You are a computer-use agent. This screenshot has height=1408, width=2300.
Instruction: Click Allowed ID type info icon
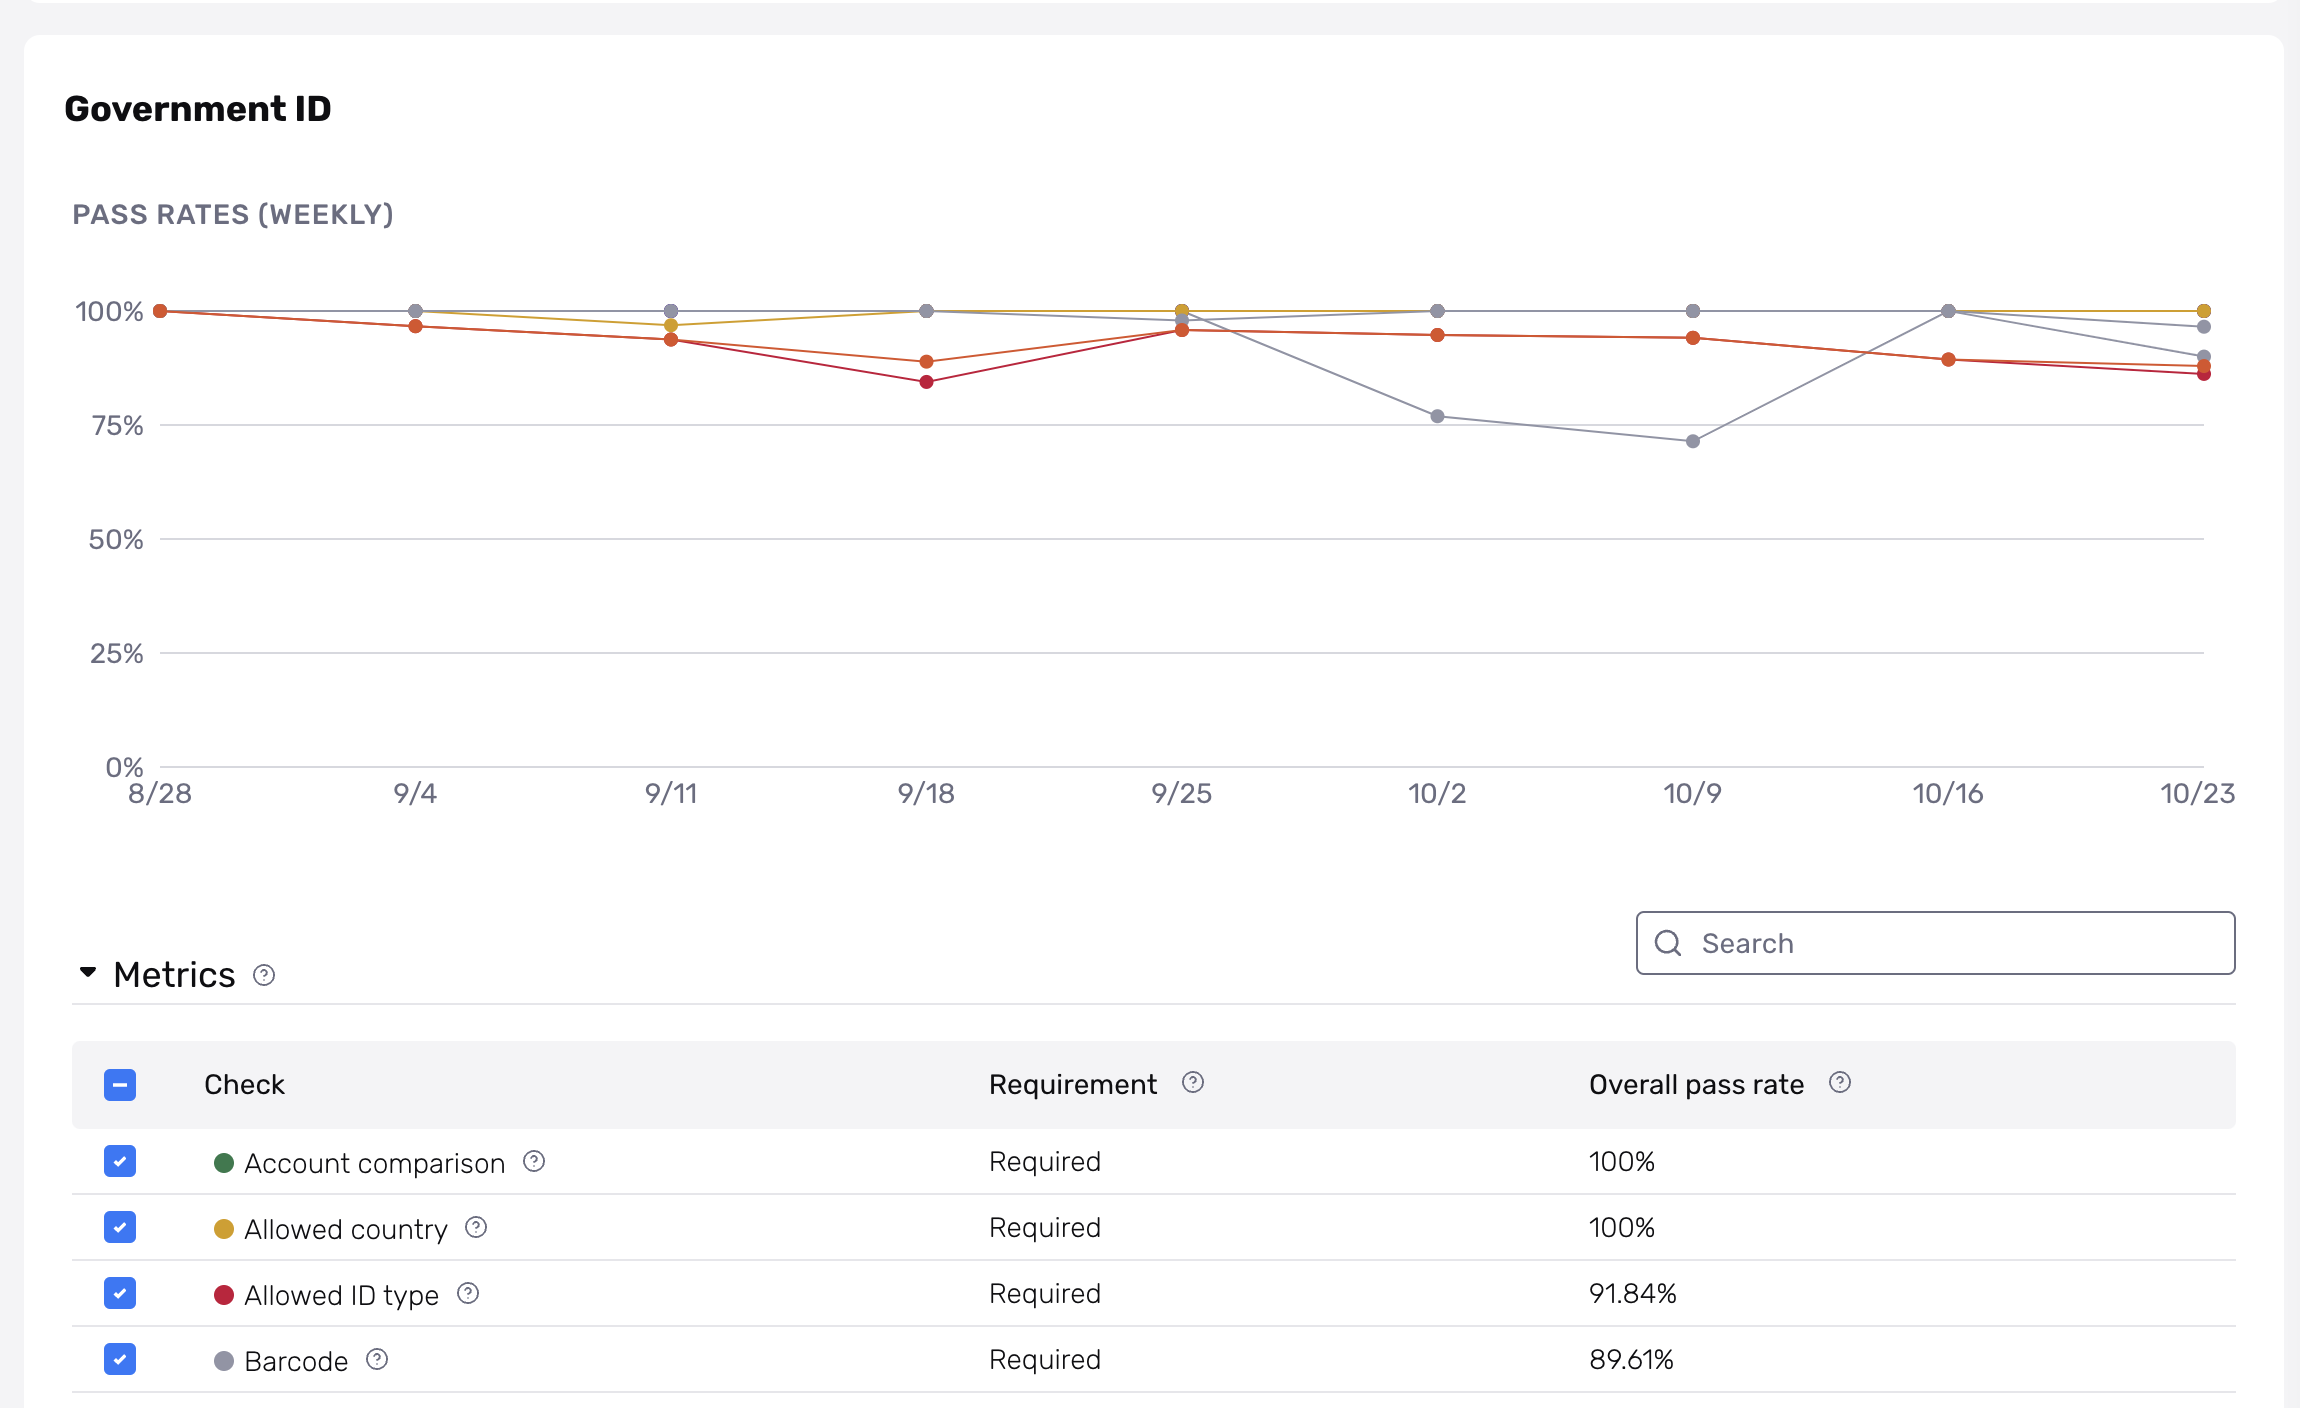468,1293
